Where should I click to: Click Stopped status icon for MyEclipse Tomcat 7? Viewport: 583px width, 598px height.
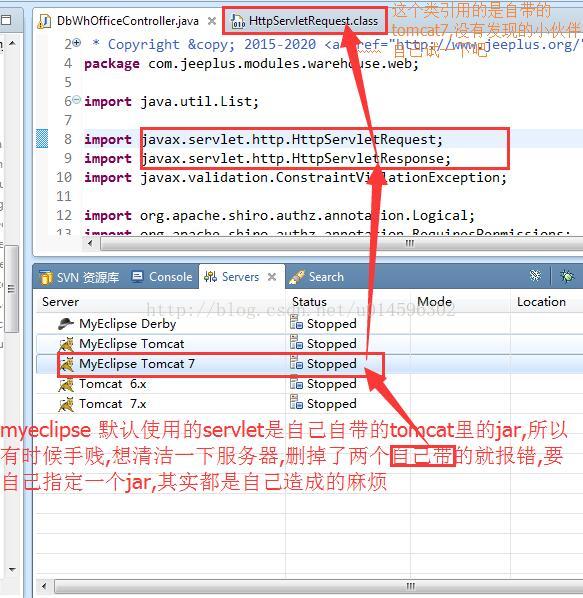click(296, 362)
